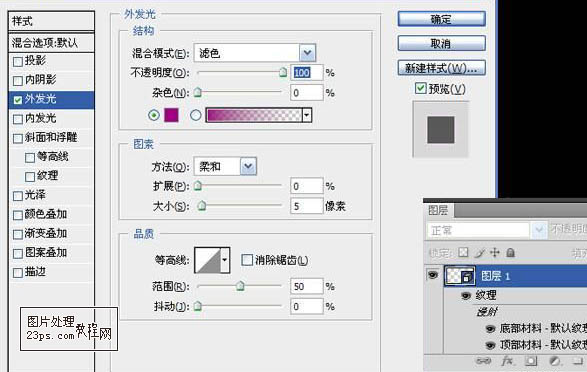Click the 不透明度 opacity slider handle

click(x=283, y=72)
